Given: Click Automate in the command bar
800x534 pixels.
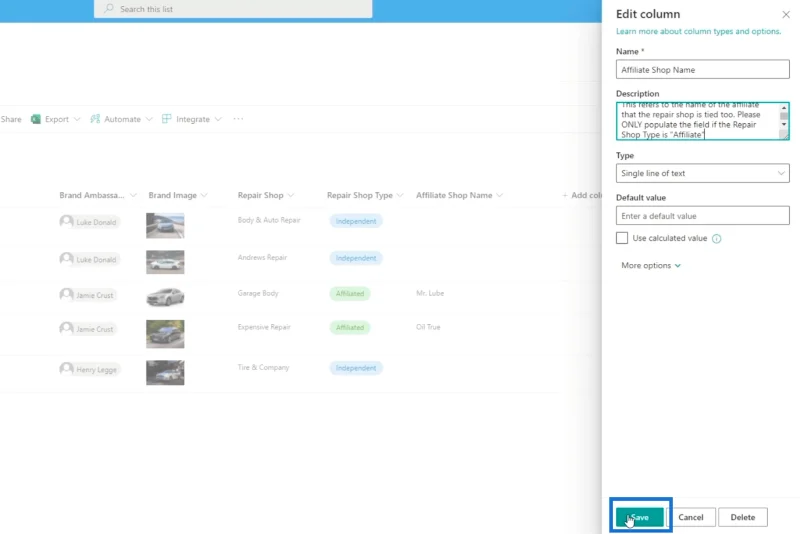Looking at the screenshot, I should pos(122,119).
